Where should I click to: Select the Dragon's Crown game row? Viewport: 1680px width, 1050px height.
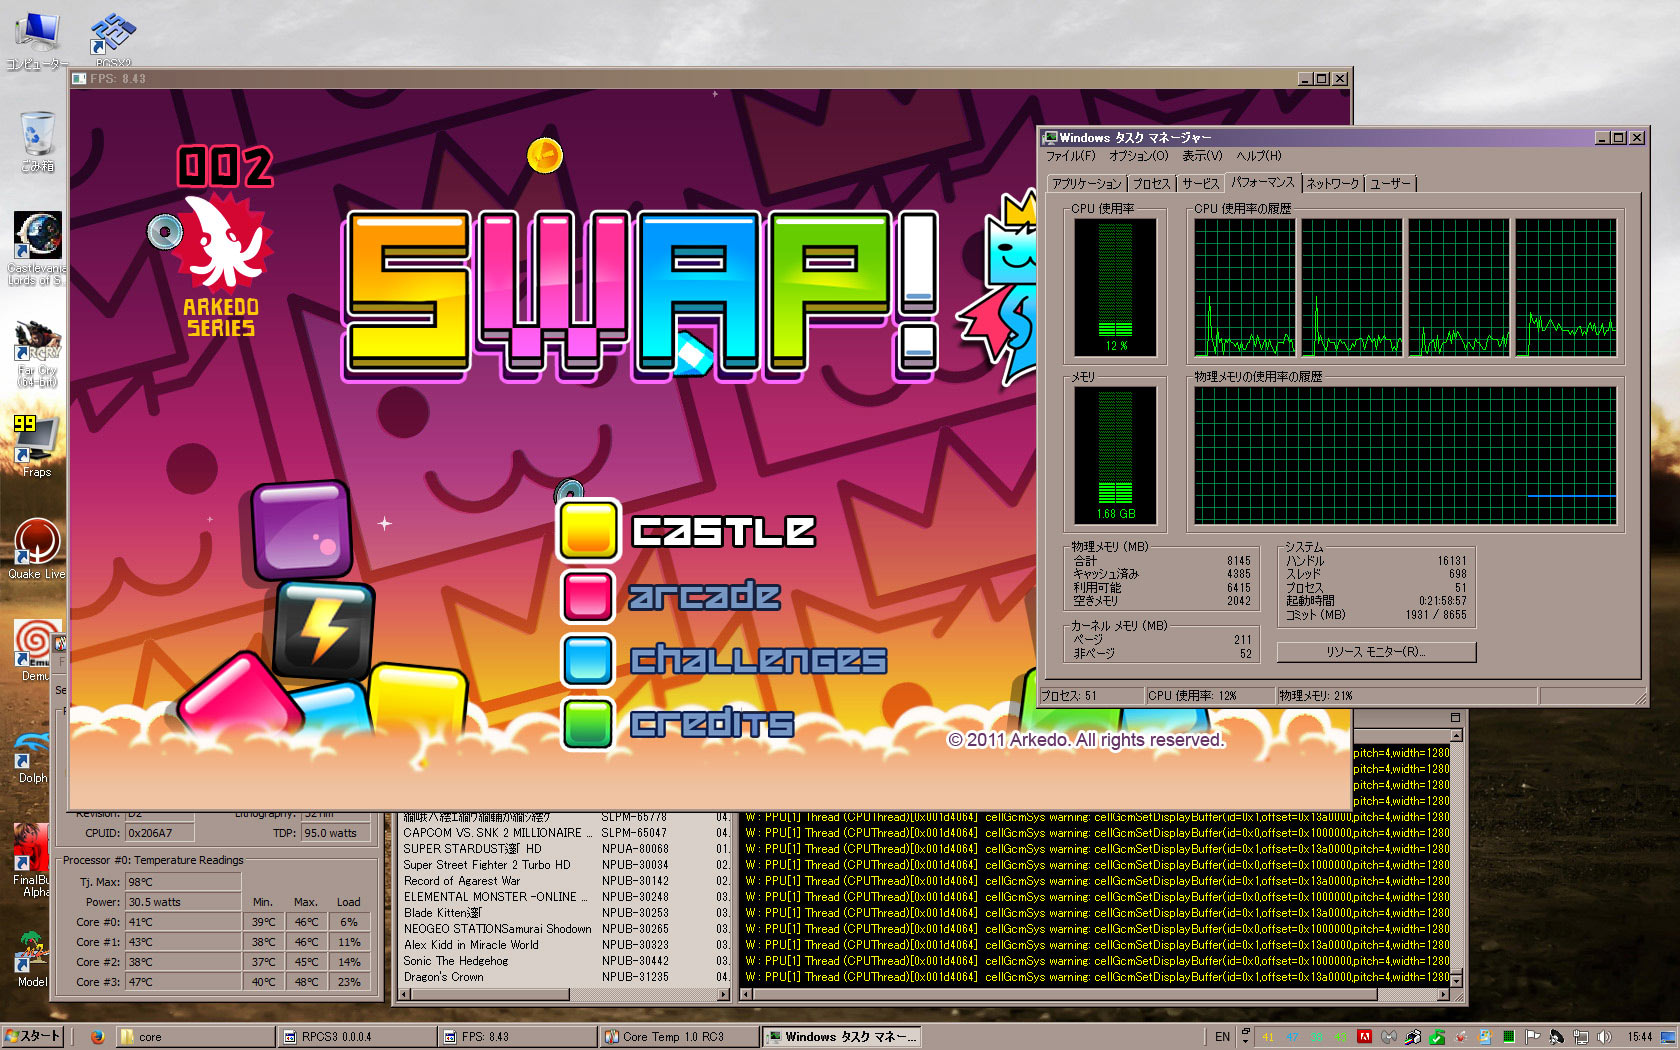click(565, 977)
